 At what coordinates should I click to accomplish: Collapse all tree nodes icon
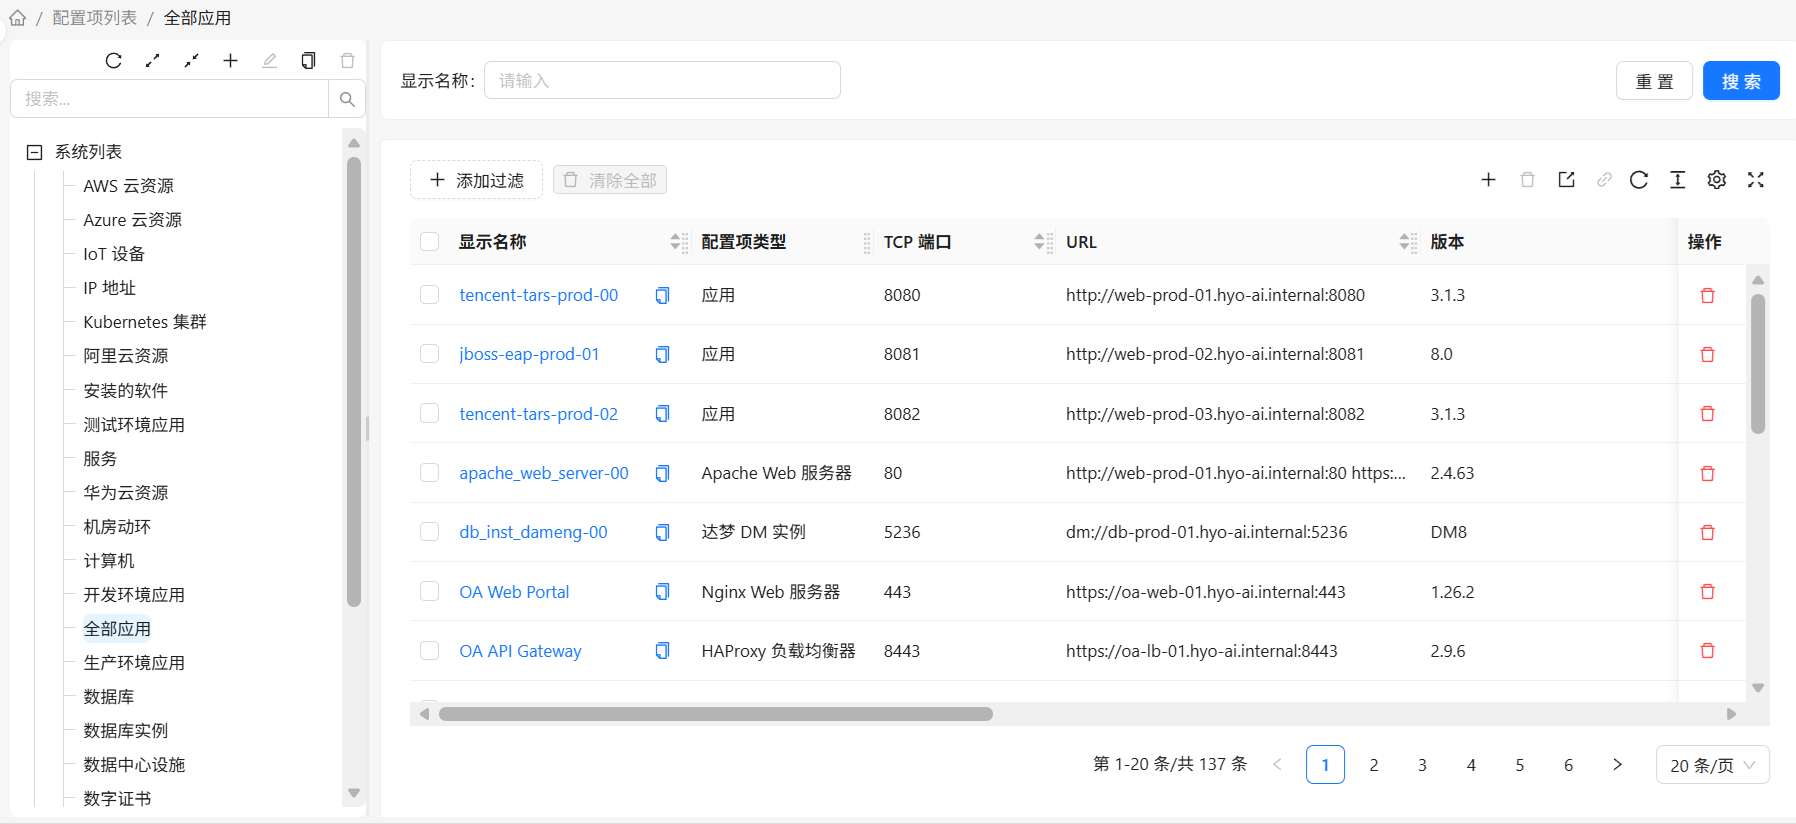coord(191,61)
